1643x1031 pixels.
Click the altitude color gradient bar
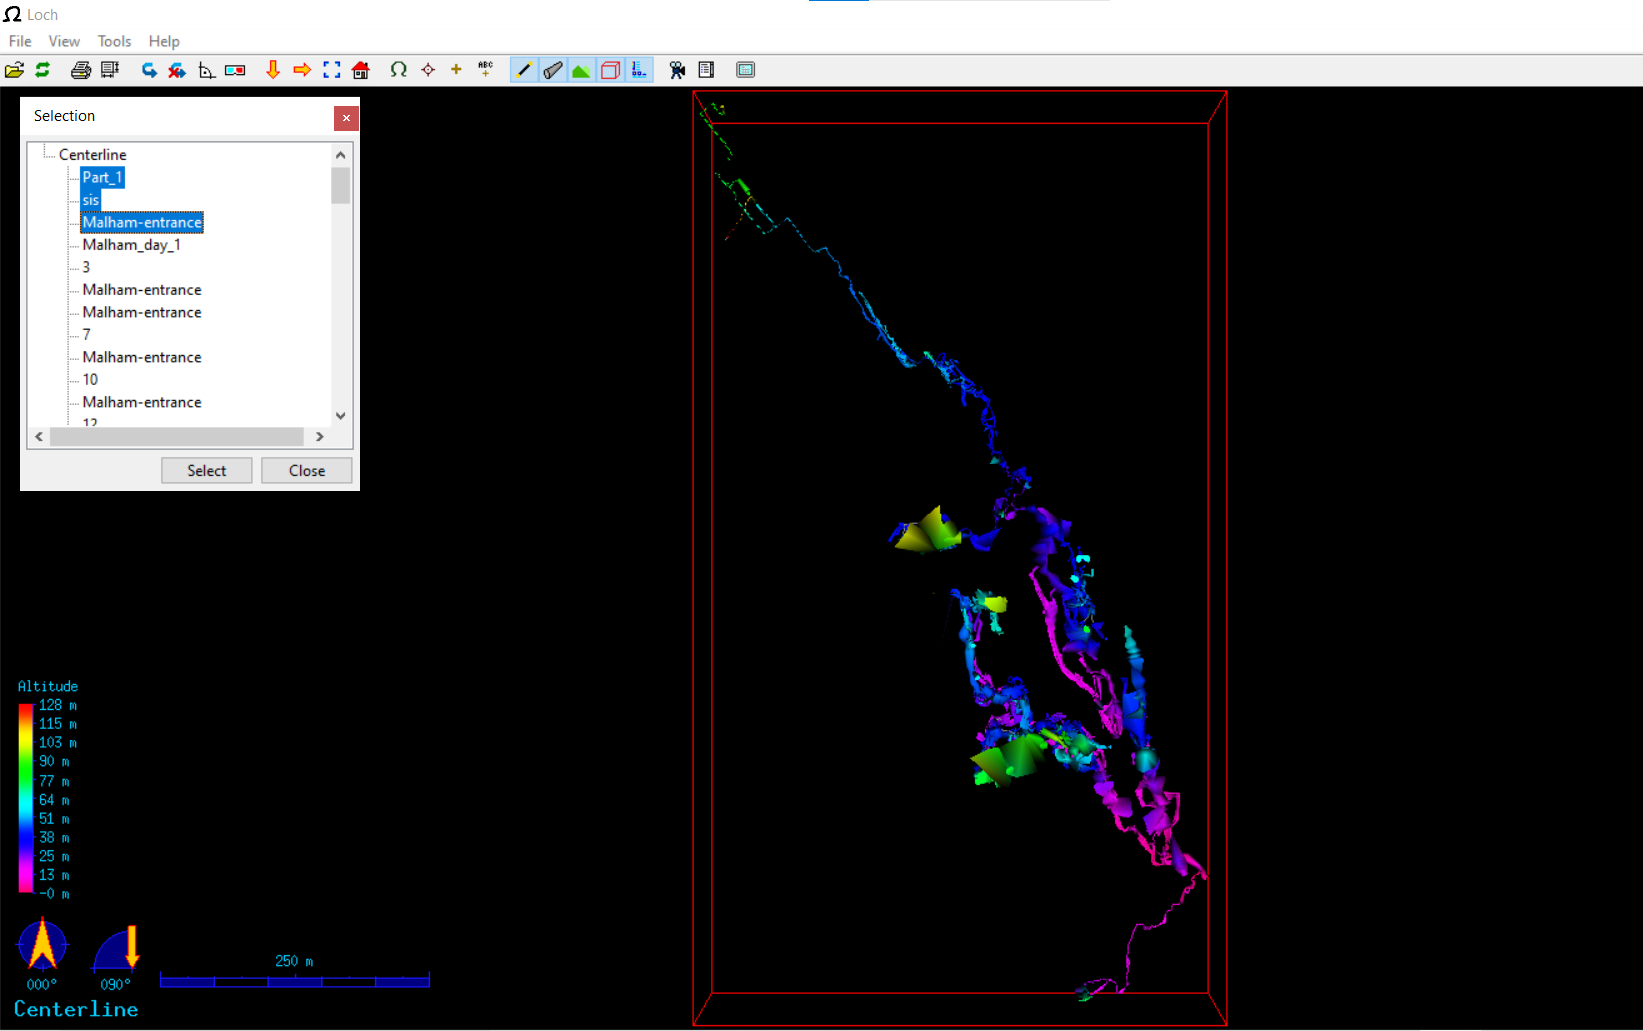25,799
